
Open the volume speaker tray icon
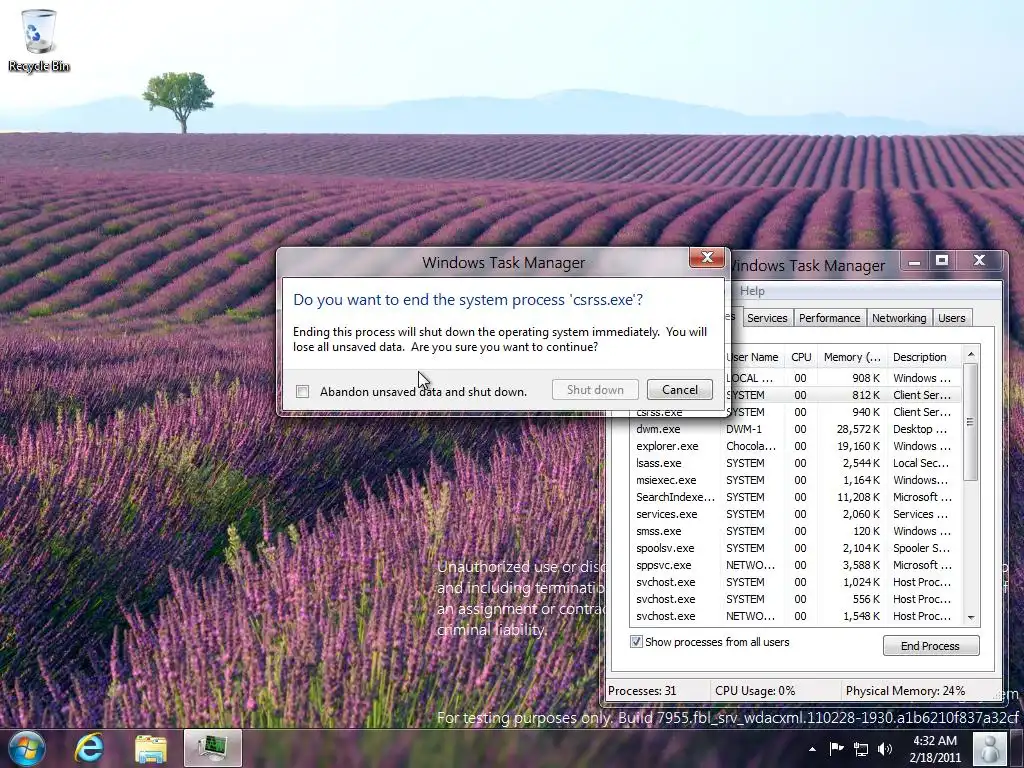[885, 749]
